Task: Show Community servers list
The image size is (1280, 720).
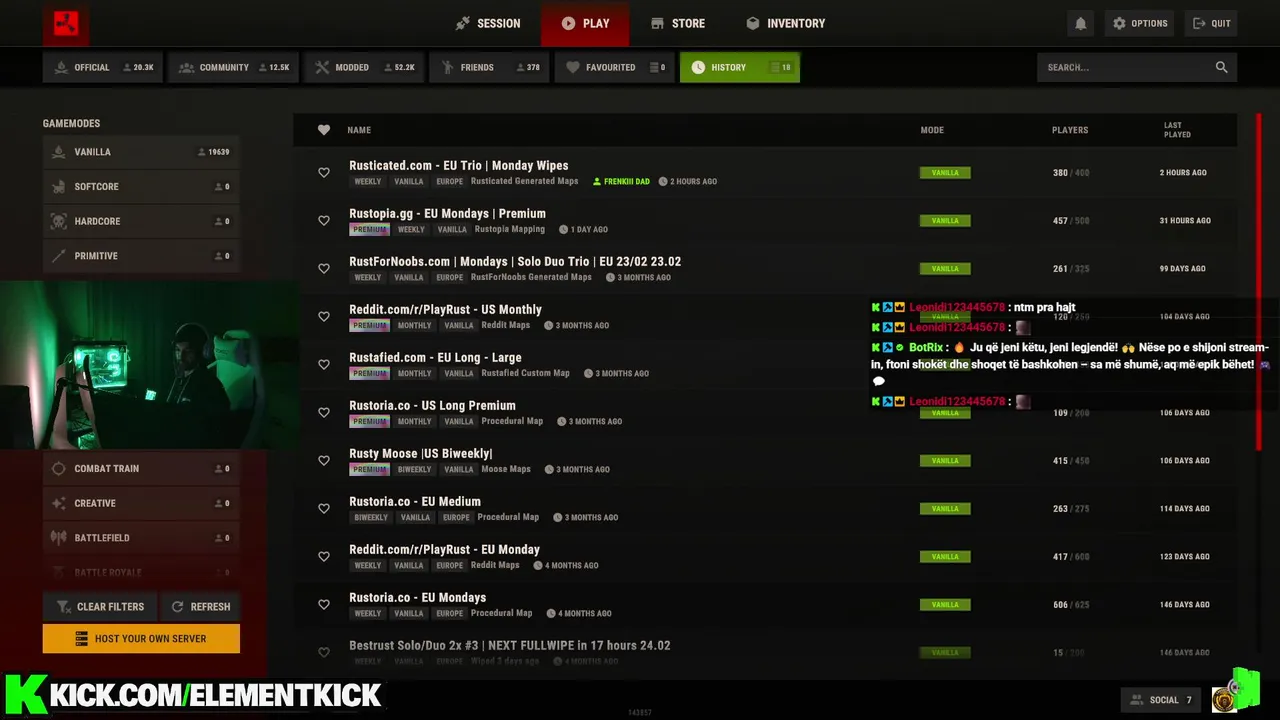Action: [233, 67]
